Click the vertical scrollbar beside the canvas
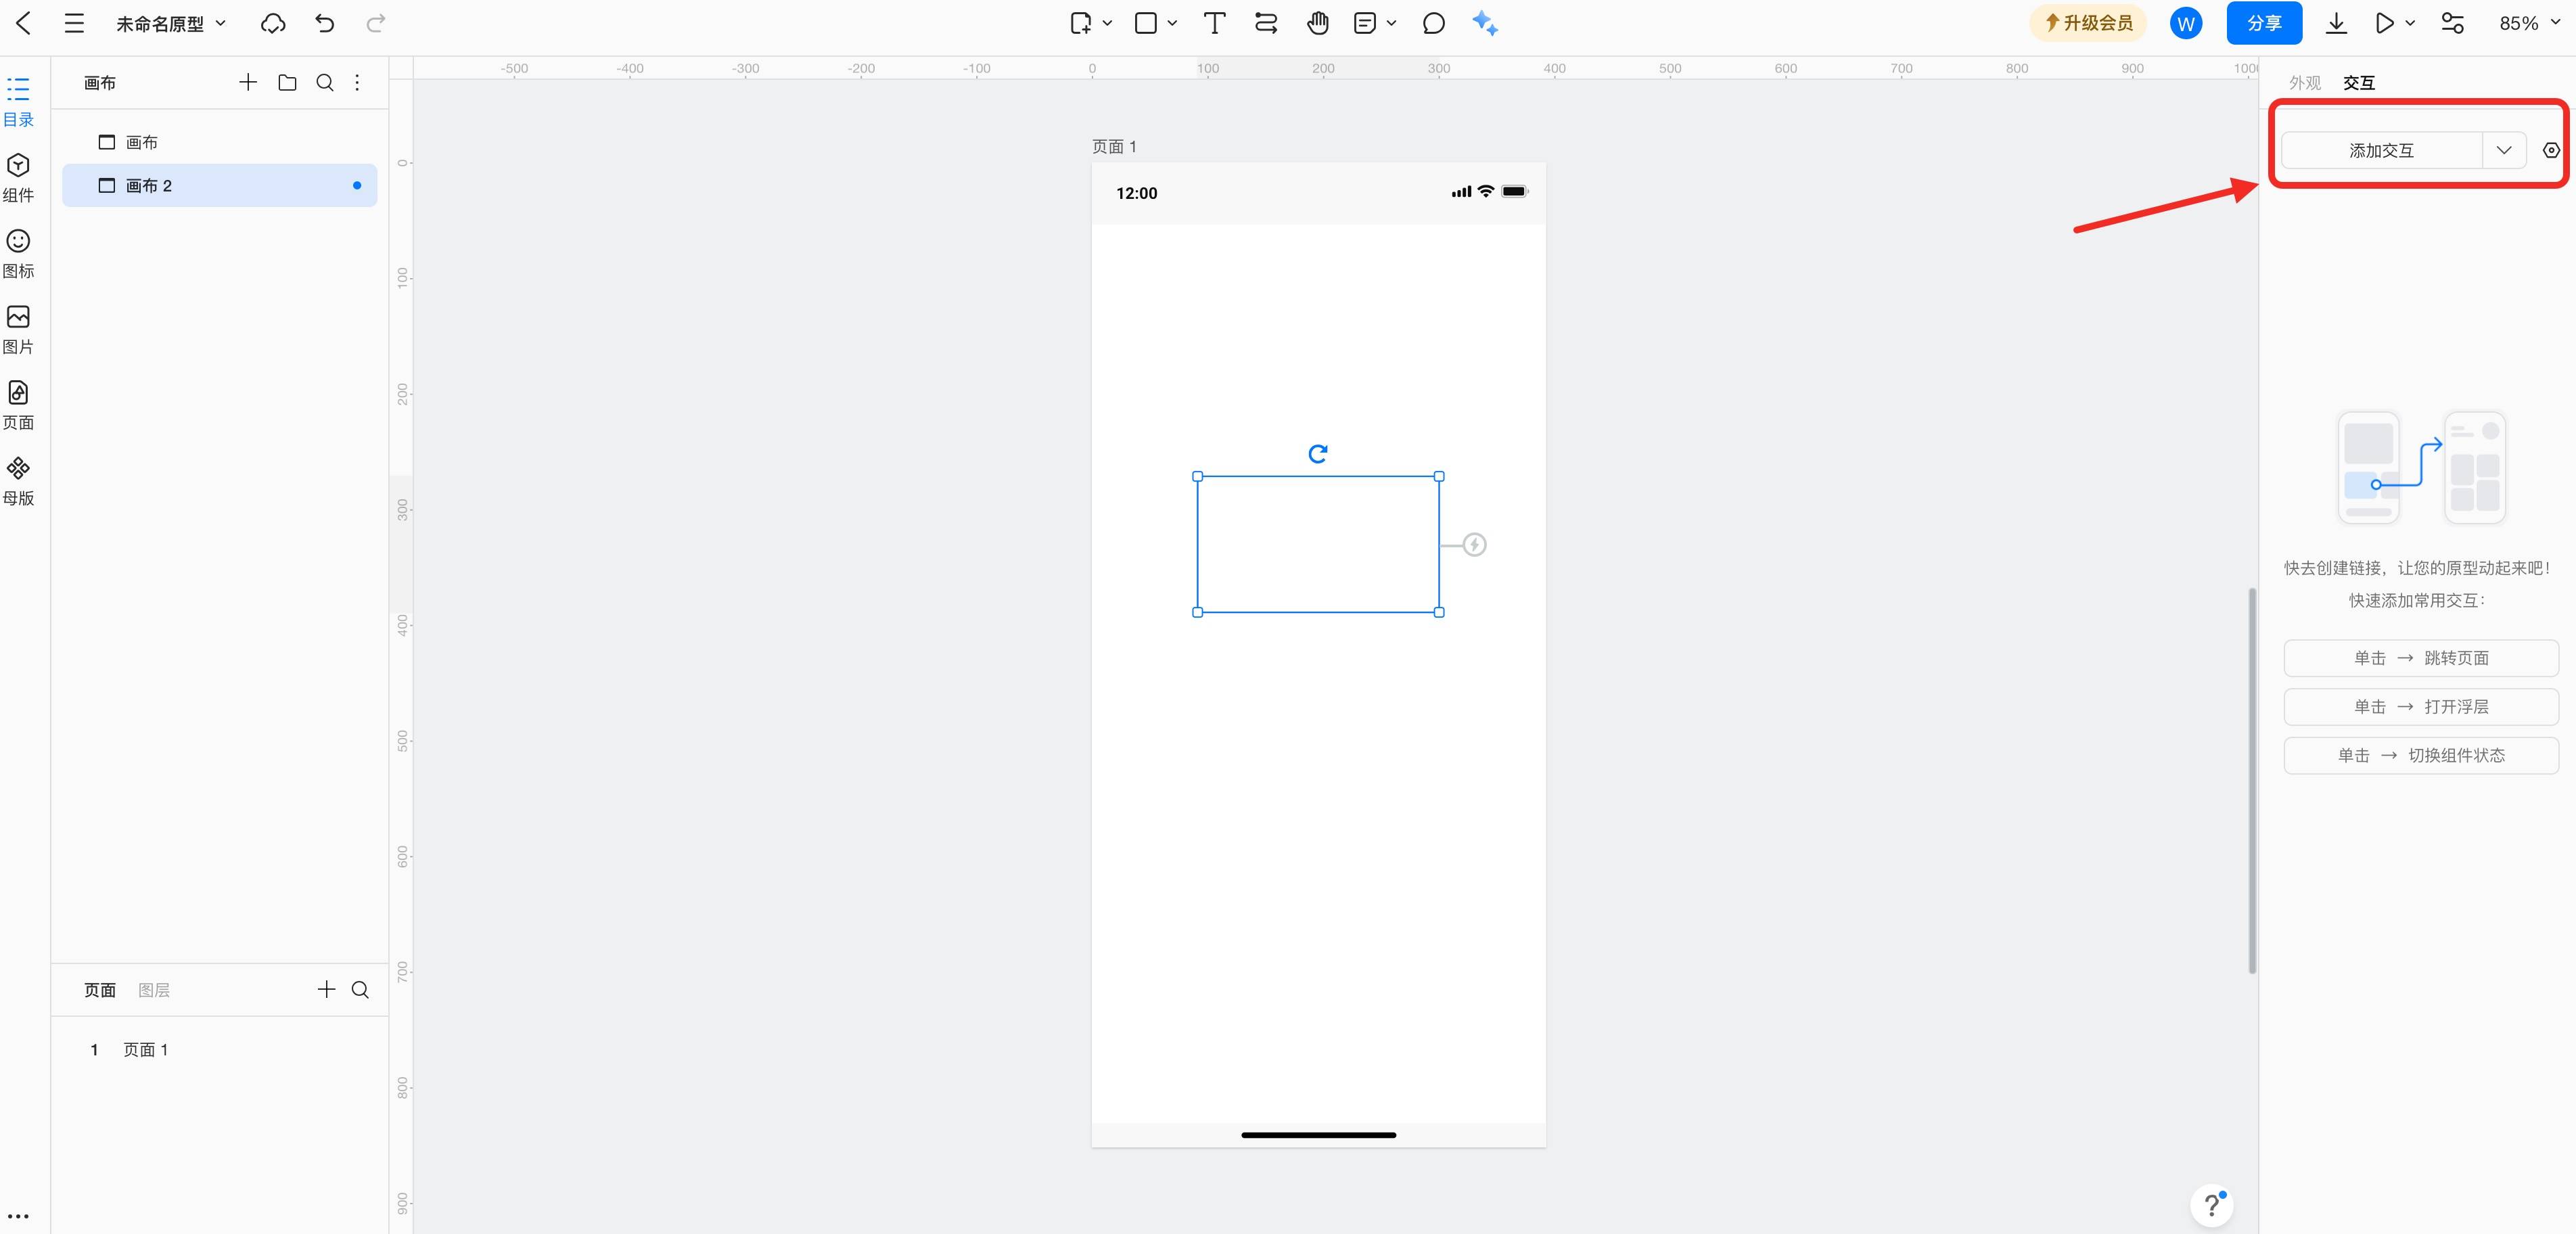Viewport: 2576px width, 1234px height. click(2252, 780)
